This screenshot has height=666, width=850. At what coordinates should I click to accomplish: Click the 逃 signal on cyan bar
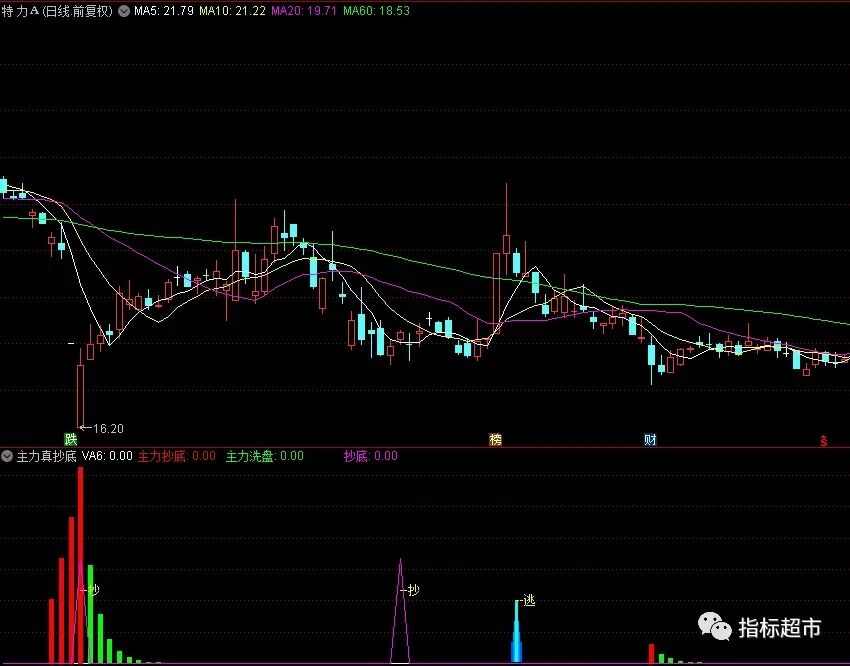click(x=529, y=600)
